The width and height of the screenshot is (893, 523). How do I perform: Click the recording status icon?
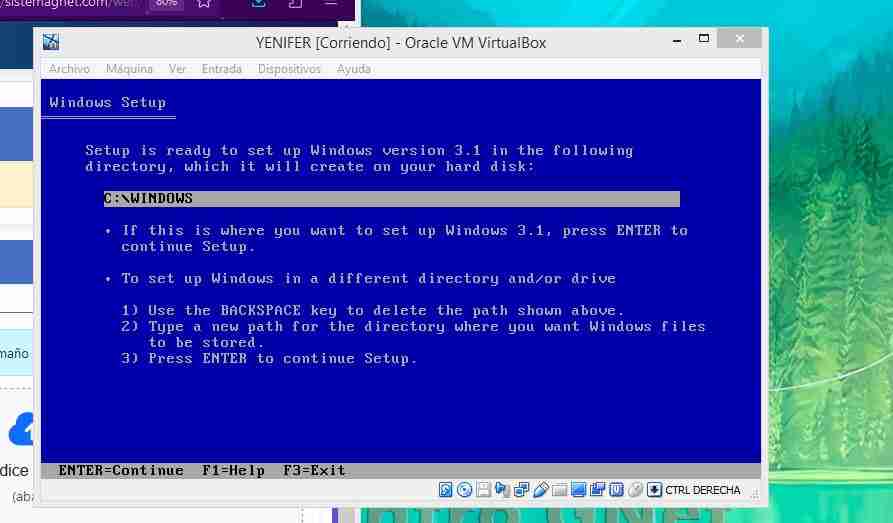pos(597,490)
